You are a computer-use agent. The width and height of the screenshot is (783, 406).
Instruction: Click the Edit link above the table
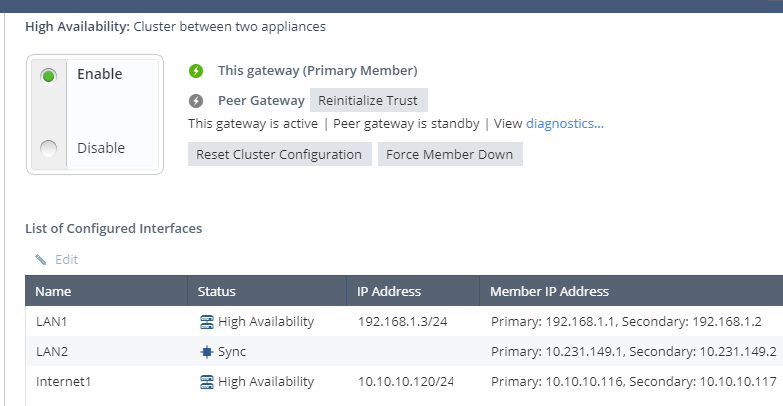click(66, 260)
